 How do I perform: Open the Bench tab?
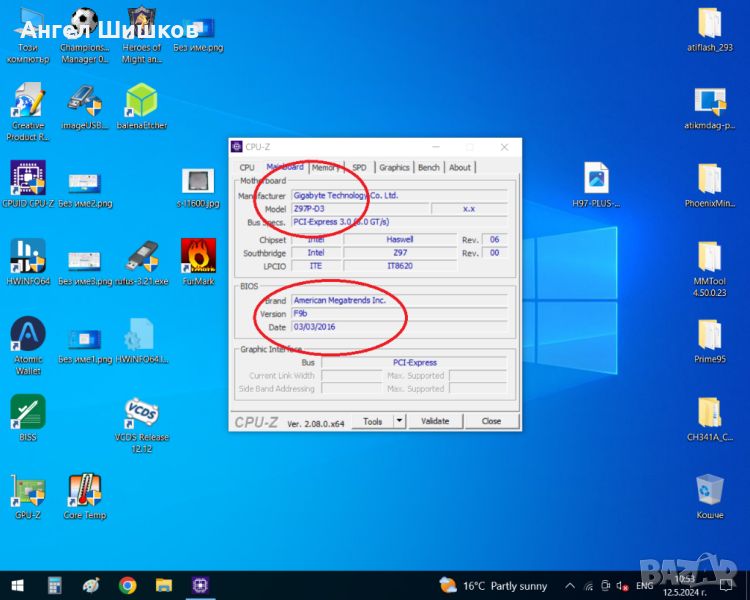point(428,167)
